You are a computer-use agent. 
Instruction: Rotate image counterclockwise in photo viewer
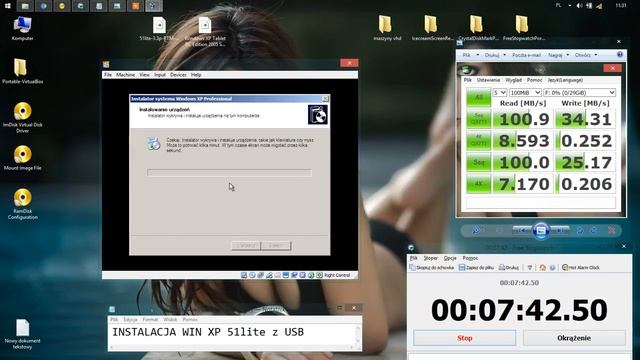click(x=580, y=231)
